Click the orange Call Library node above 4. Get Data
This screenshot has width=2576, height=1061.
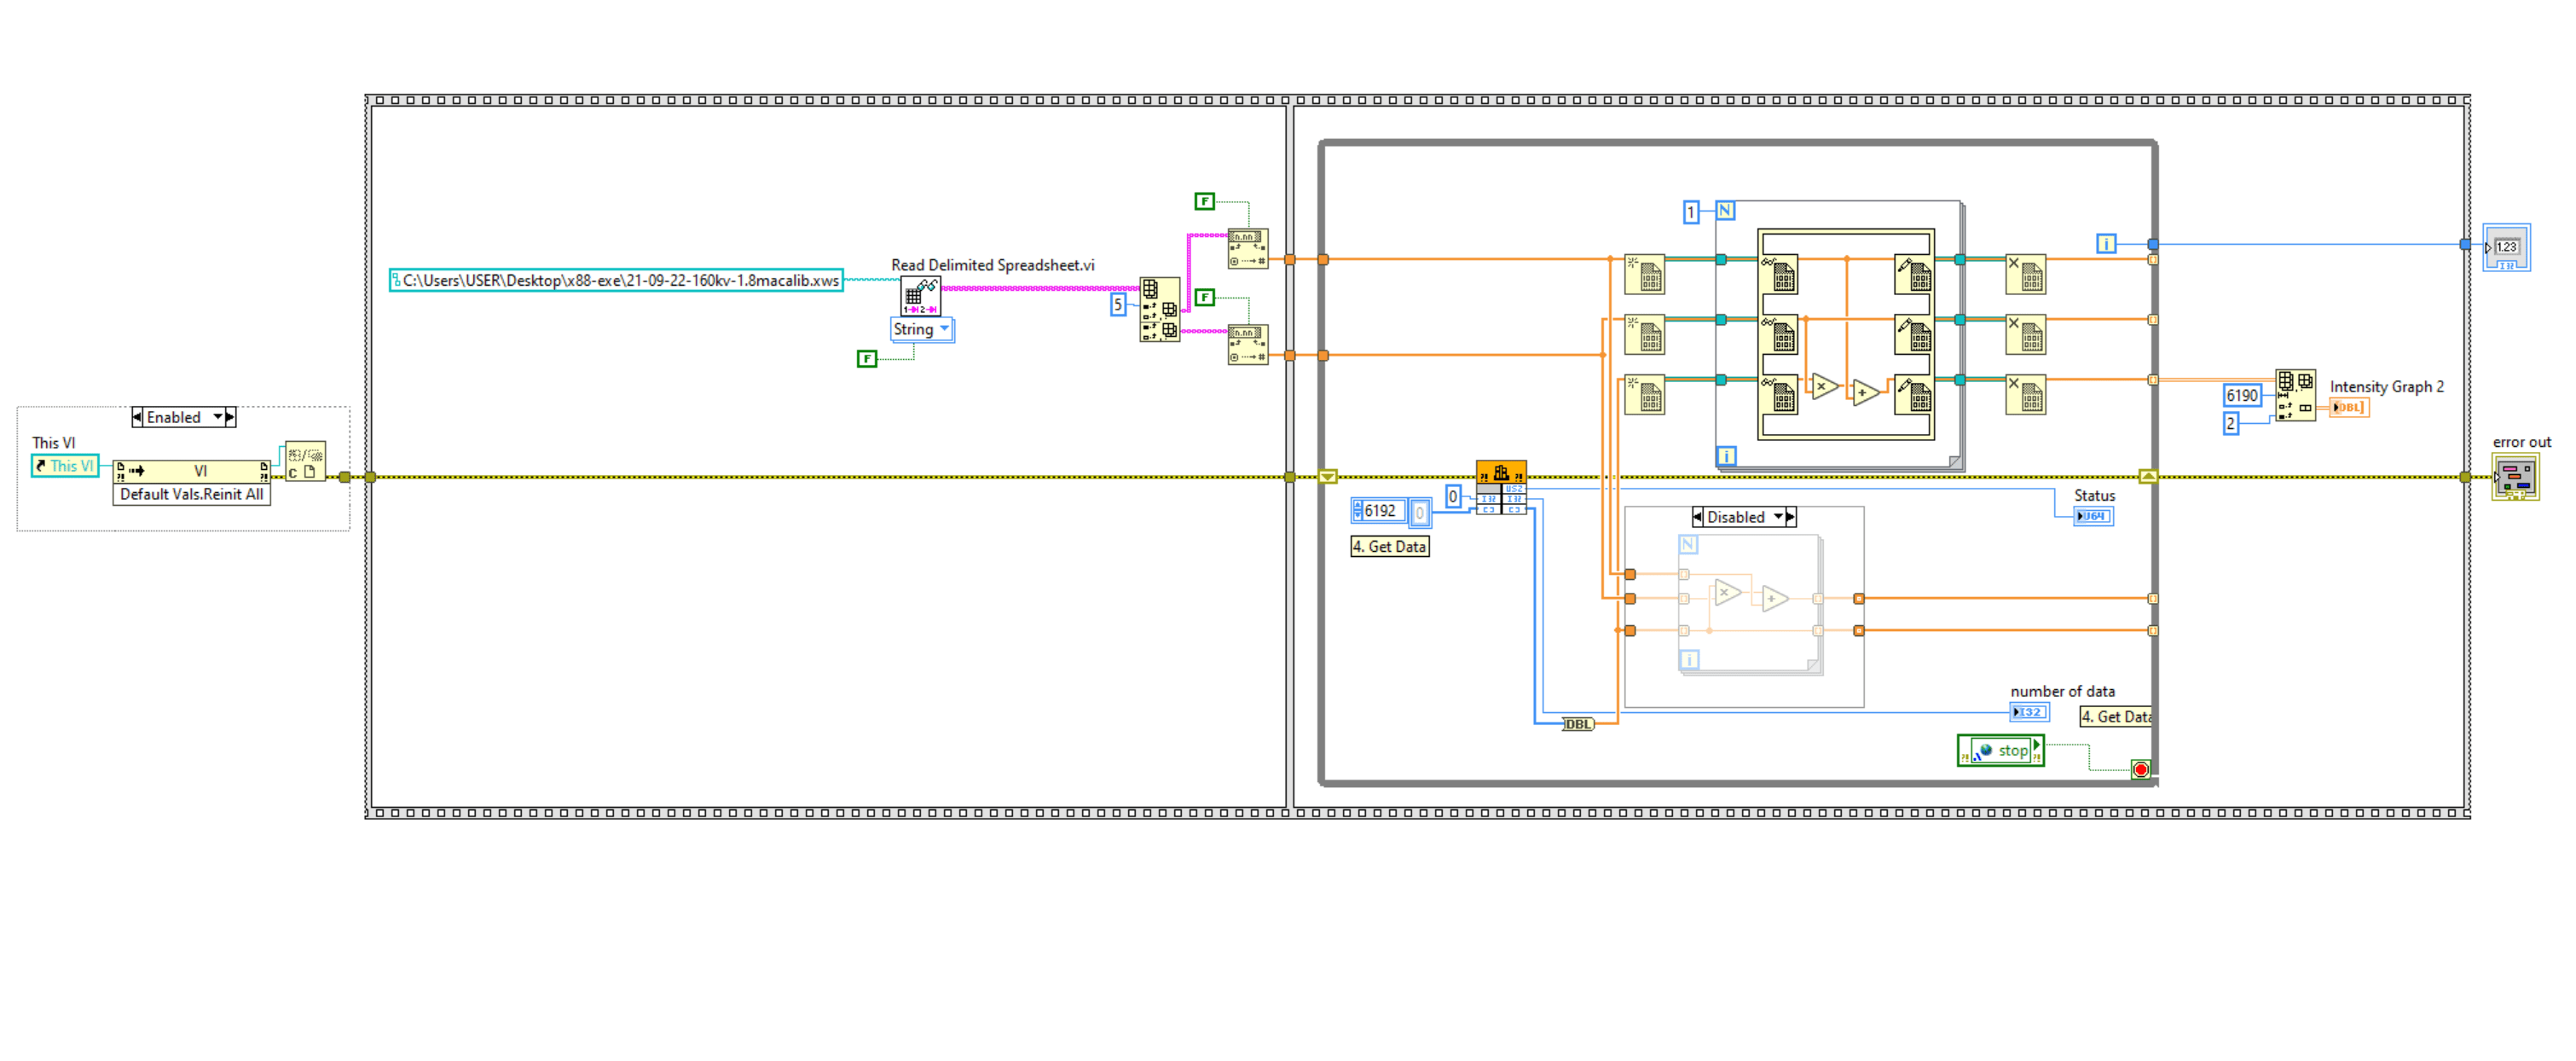point(1500,473)
